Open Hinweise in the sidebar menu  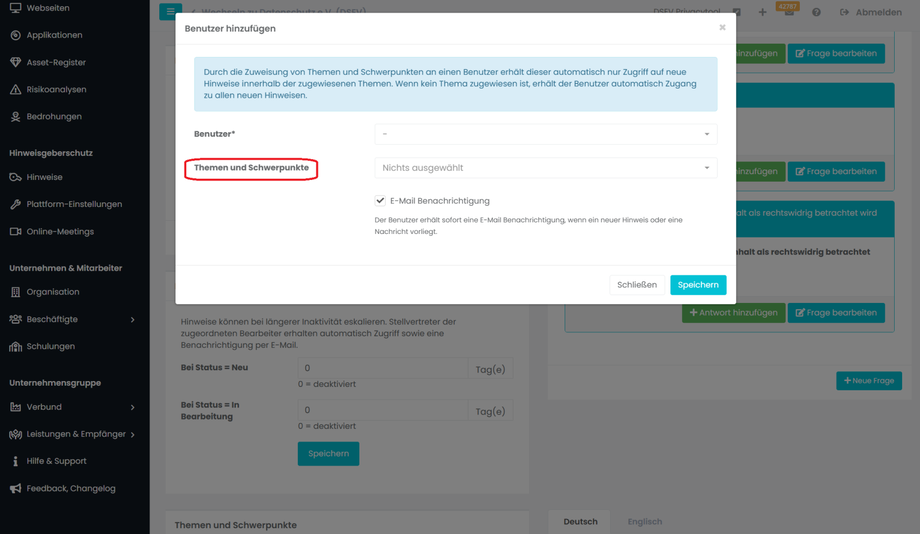[44, 177]
